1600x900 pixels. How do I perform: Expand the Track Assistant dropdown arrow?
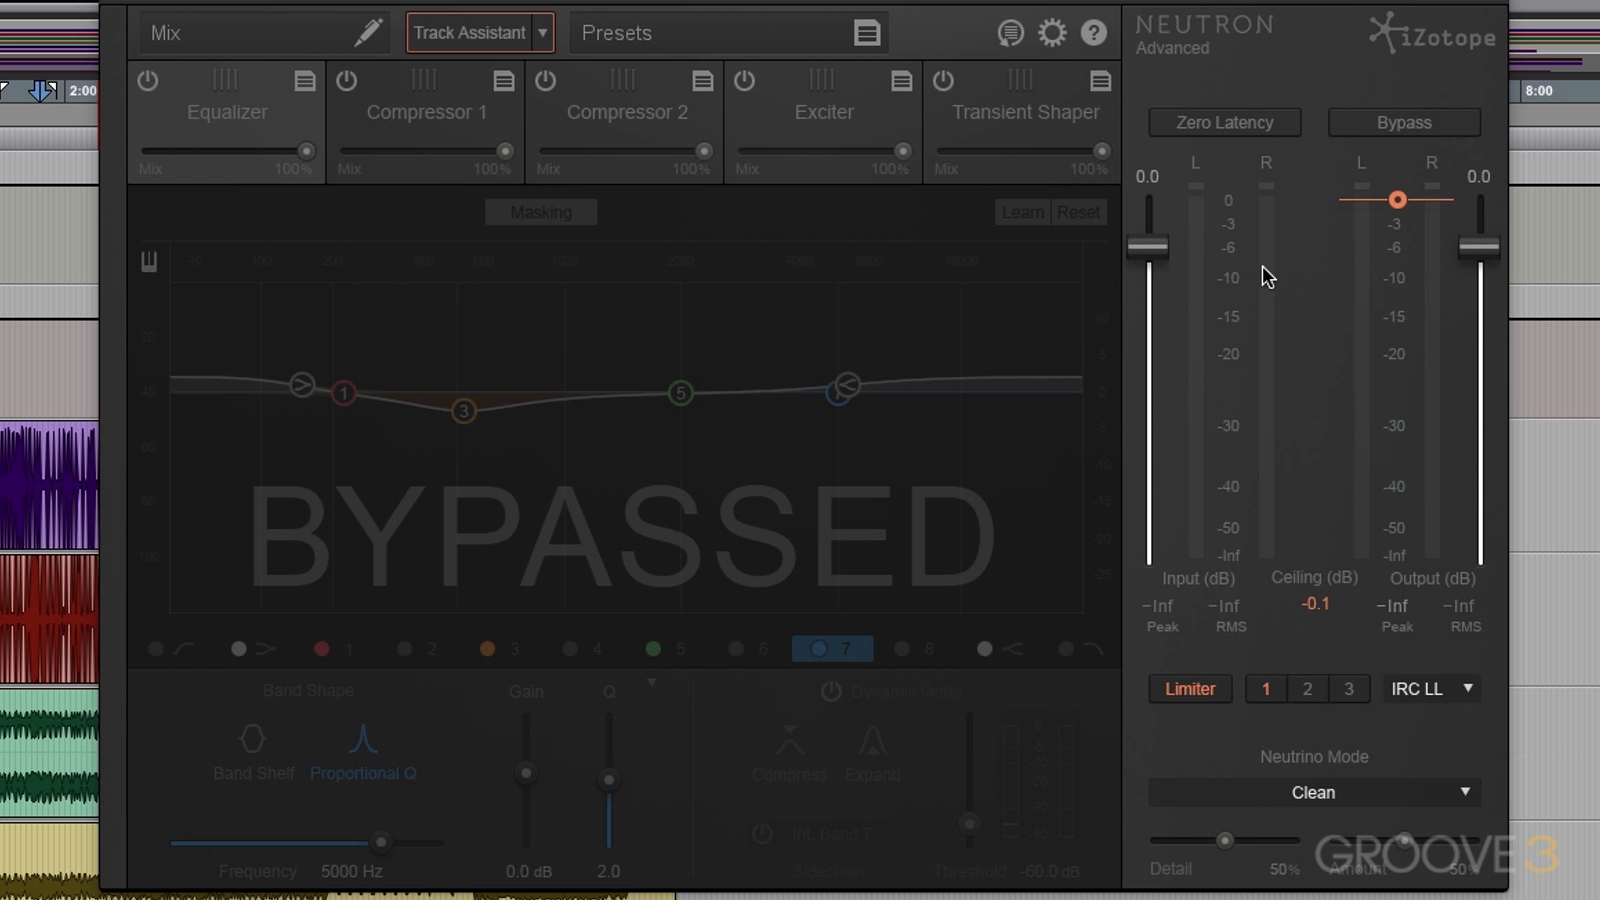(543, 33)
